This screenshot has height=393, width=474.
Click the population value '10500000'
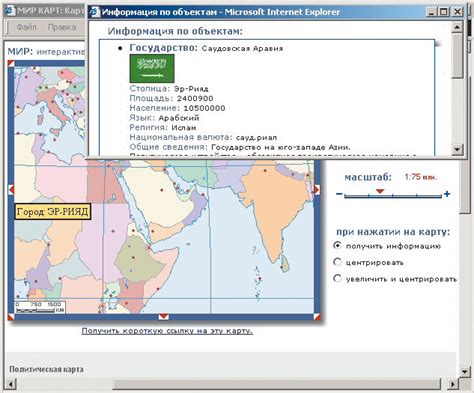[x=204, y=108]
